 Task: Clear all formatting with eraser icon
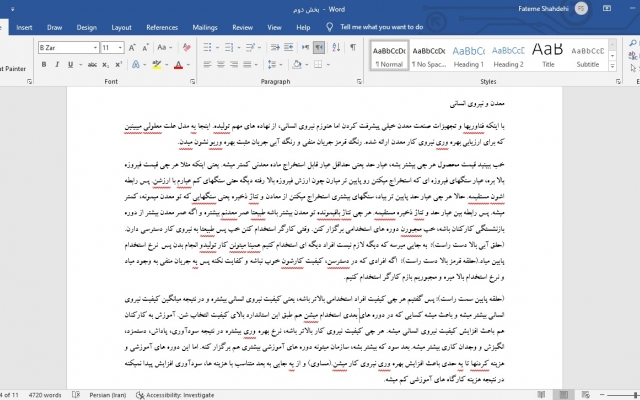pyautogui.click(x=187, y=48)
